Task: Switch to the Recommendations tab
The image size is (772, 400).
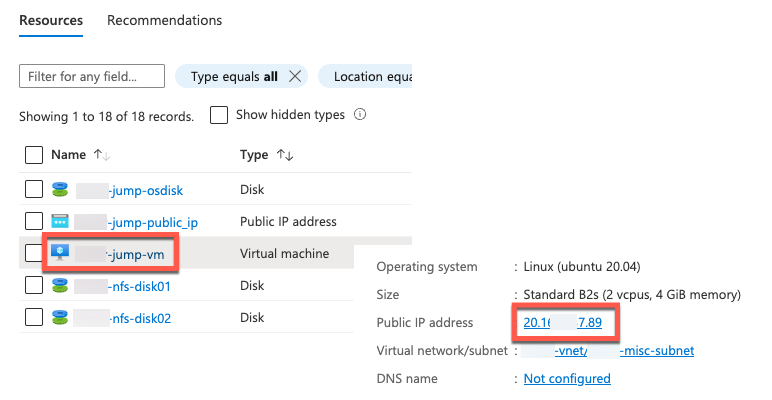Action: pos(164,21)
